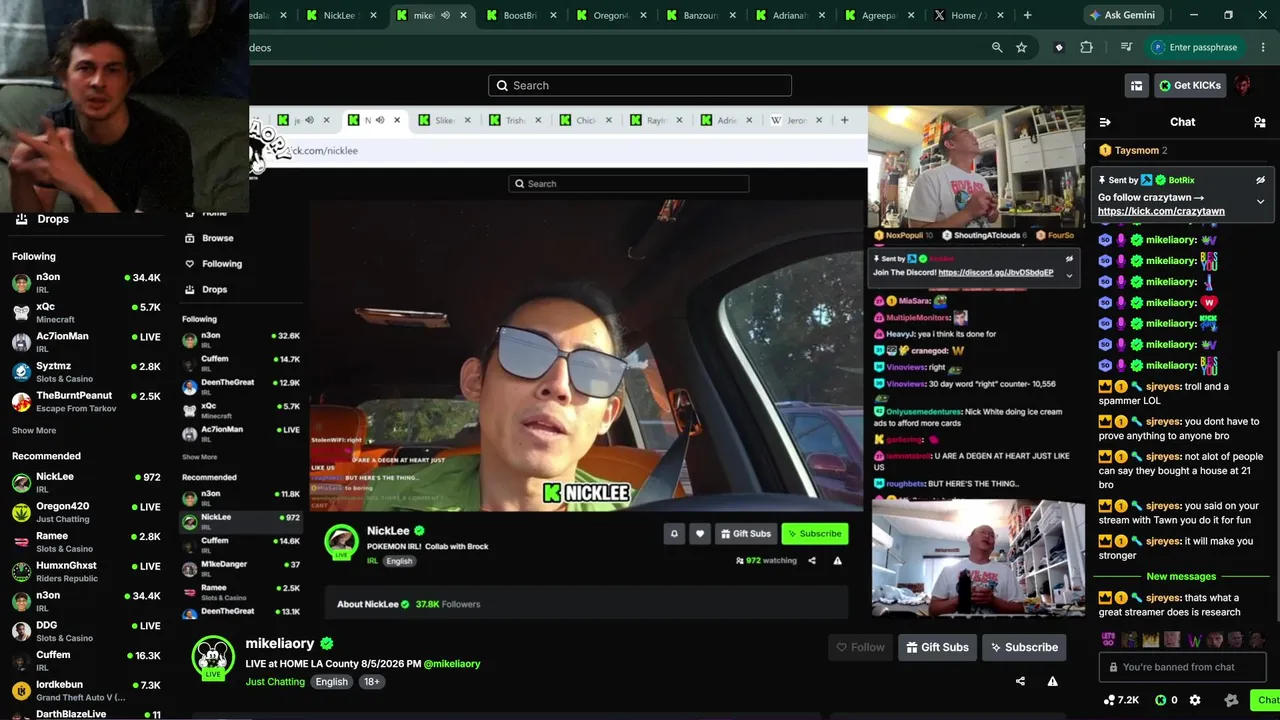1280x720 pixels.
Task: Expand Following list with Show More
Action: tap(34, 431)
